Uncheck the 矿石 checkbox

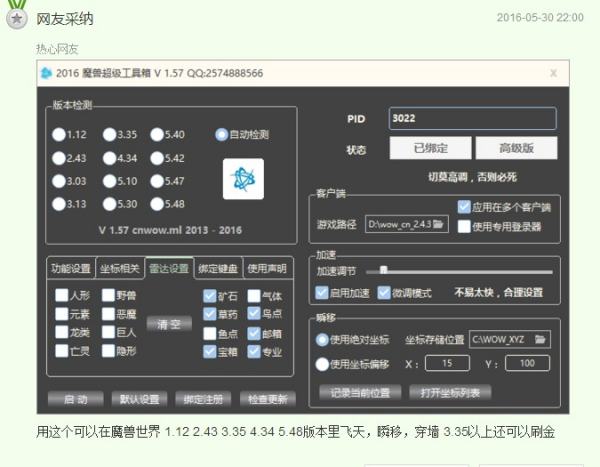pyautogui.click(x=210, y=296)
